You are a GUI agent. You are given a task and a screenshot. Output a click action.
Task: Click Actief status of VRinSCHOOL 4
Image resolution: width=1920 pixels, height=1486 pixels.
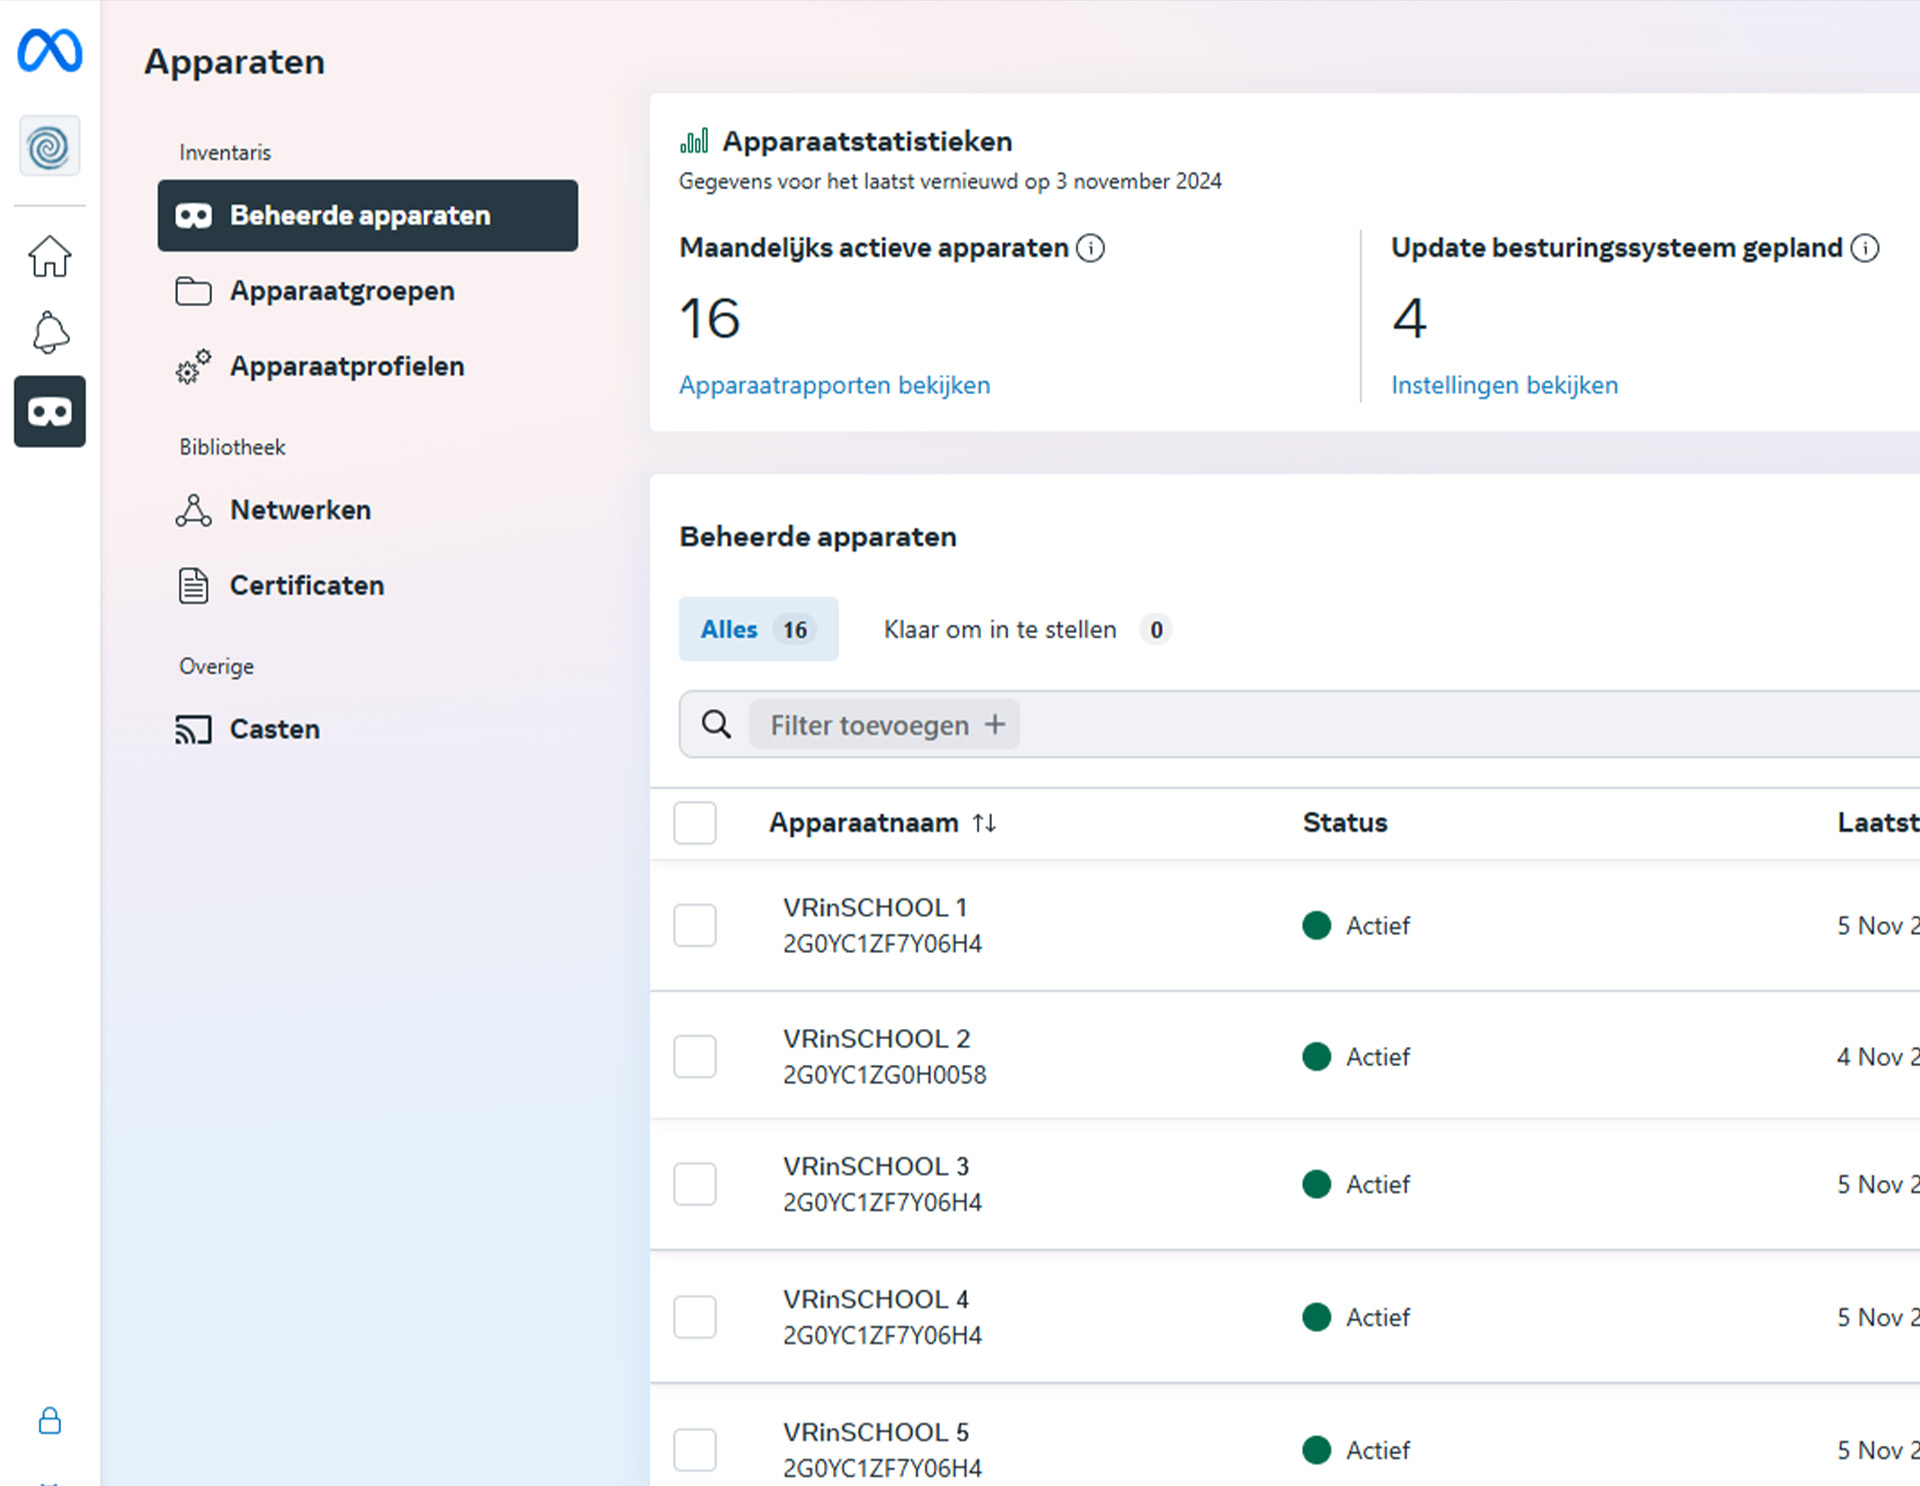tap(1356, 1317)
